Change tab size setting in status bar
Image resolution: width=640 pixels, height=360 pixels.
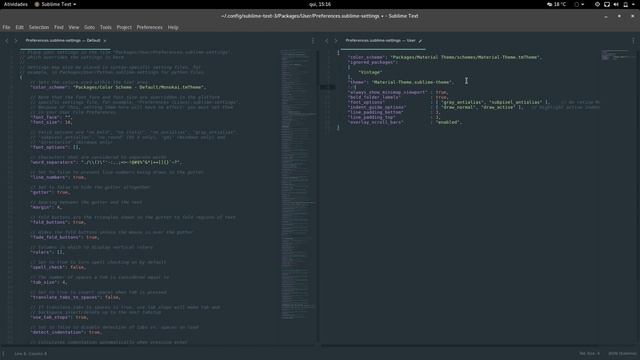pyautogui.click(x=589, y=353)
